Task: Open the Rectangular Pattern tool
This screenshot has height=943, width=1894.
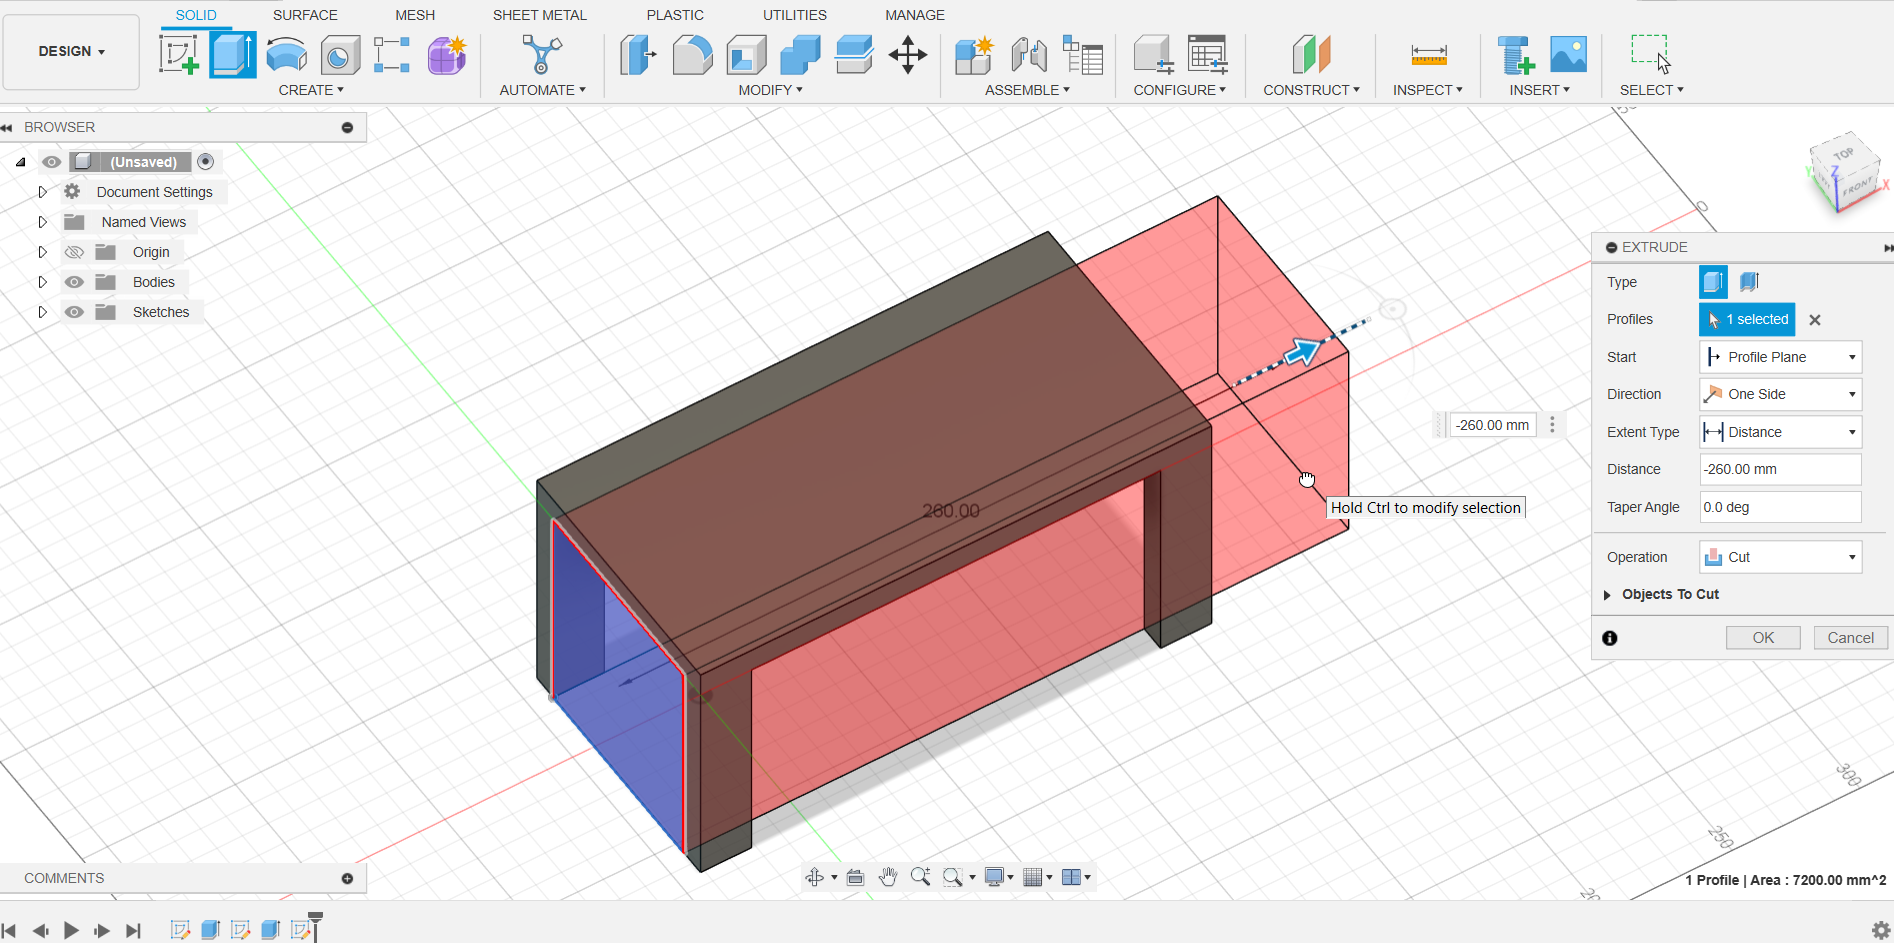Action: point(392,55)
